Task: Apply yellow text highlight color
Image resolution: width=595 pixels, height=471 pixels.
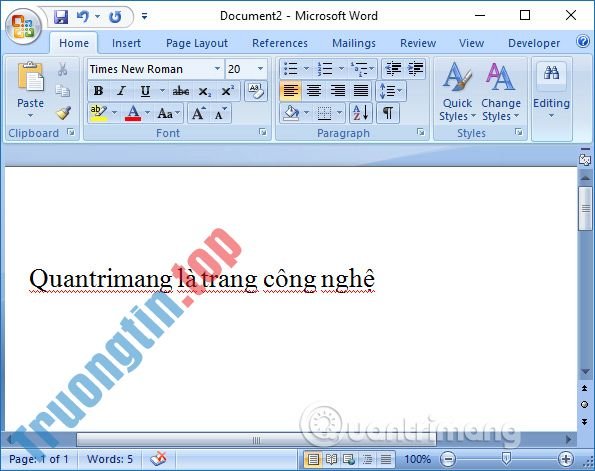Action: point(98,113)
